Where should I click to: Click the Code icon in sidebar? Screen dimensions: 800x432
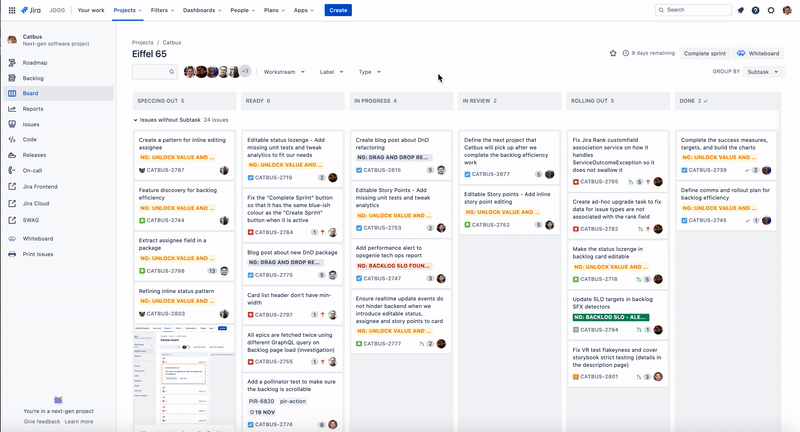[x=12, y=139]
